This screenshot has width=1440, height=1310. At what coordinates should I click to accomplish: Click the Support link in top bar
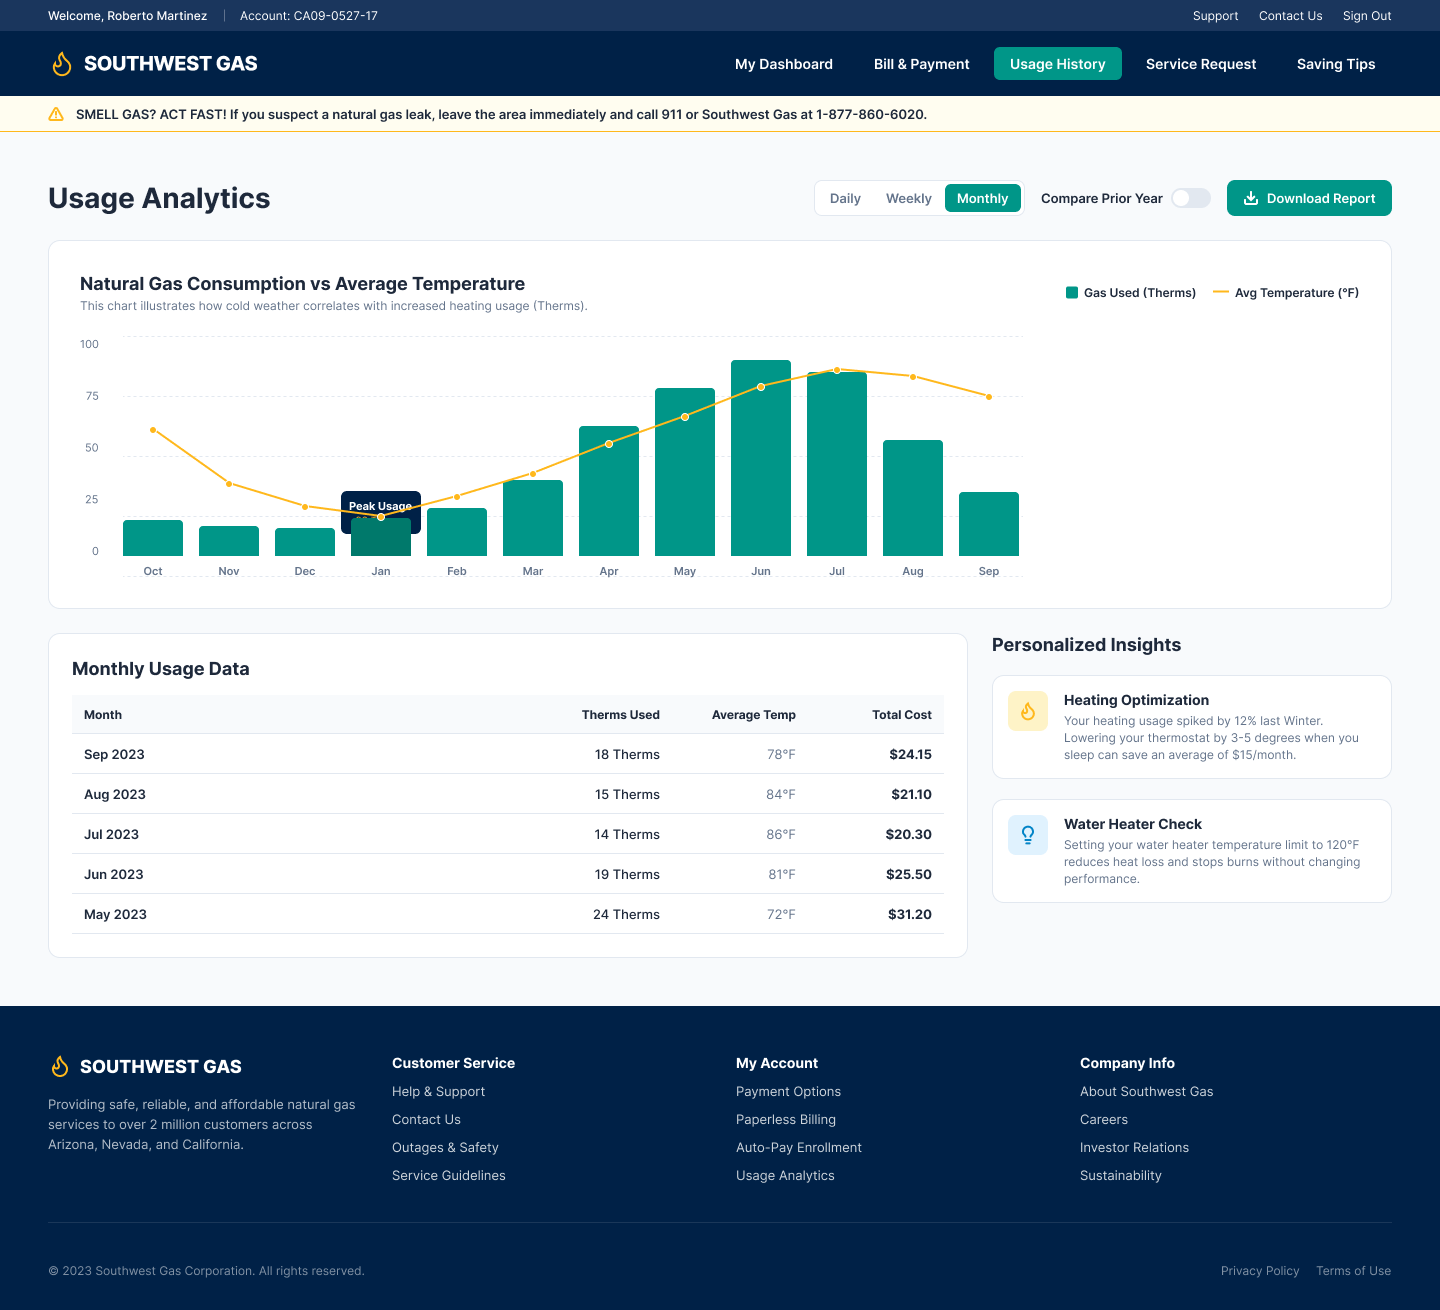pos(1215,16)
